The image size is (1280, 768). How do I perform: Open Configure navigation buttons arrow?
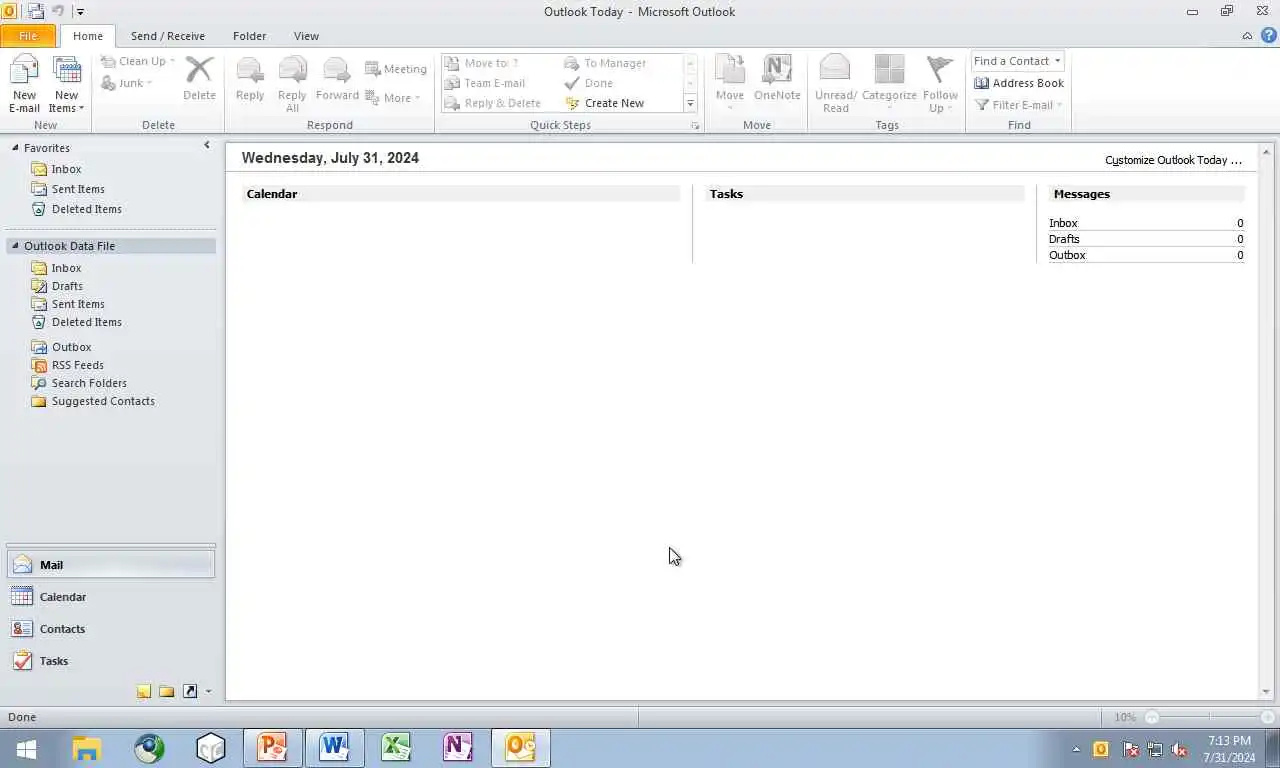point(208,691)
